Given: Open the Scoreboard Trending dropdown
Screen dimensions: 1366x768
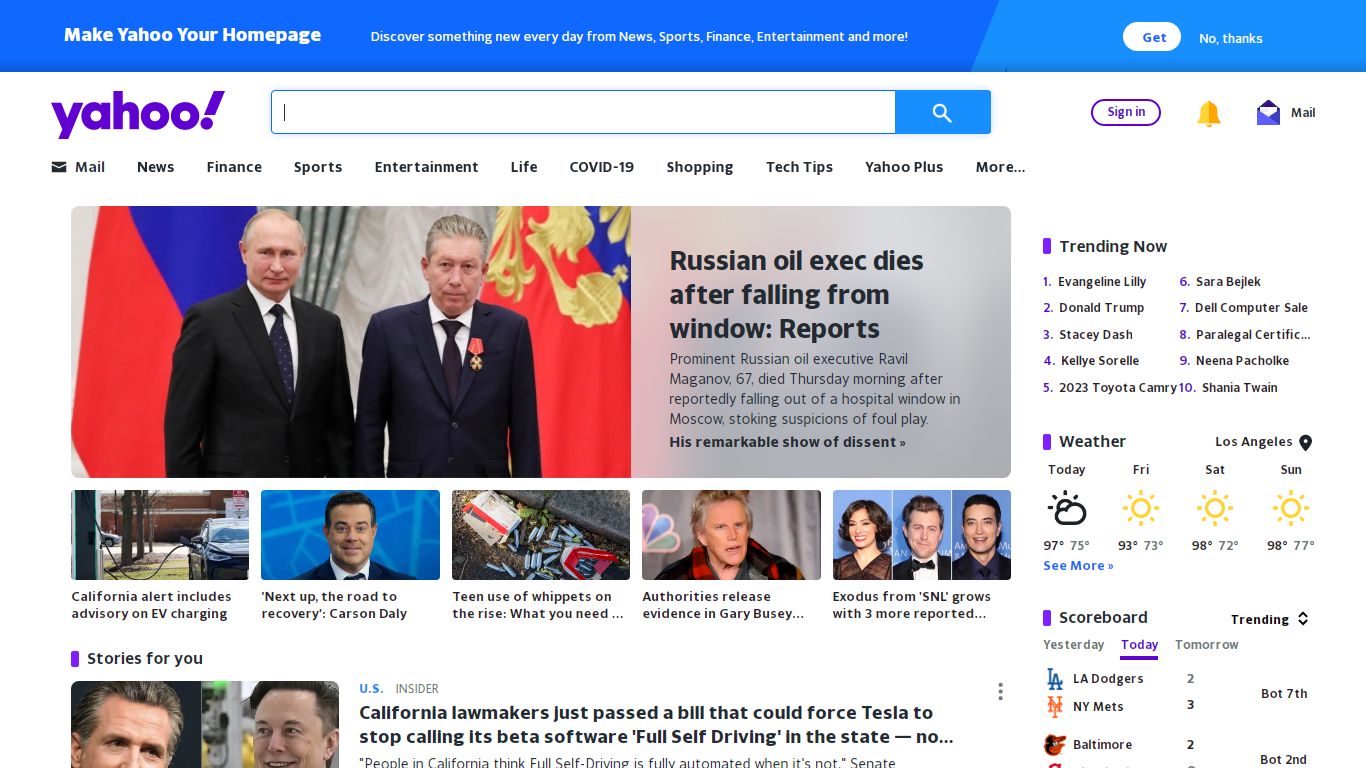Looking at the screenshot, I should coord(1270,619).
